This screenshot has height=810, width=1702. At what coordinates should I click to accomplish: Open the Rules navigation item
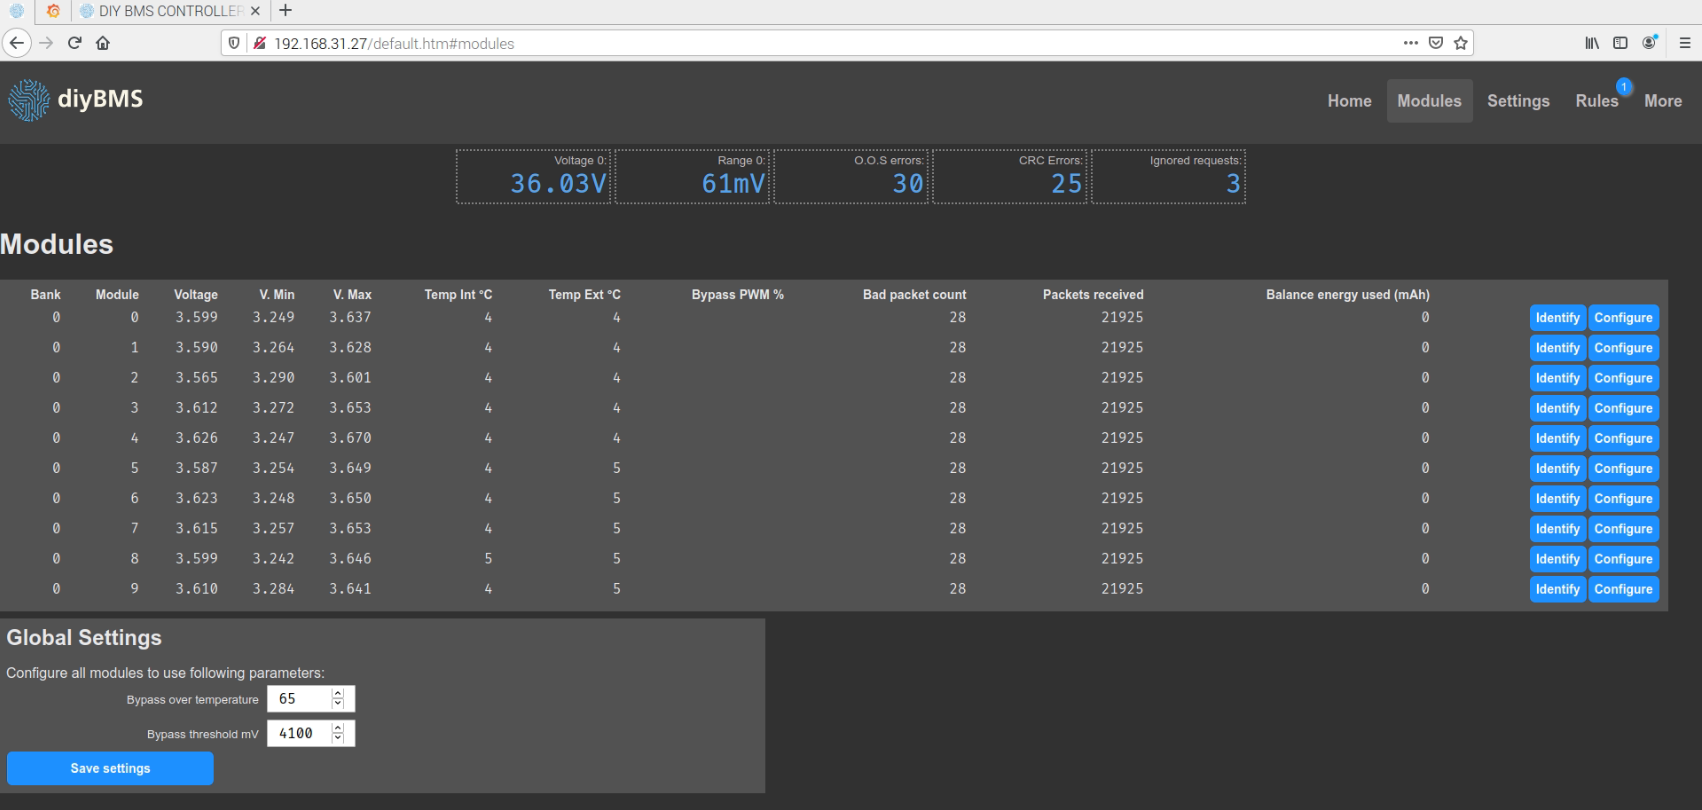[x=1597, y=101]
